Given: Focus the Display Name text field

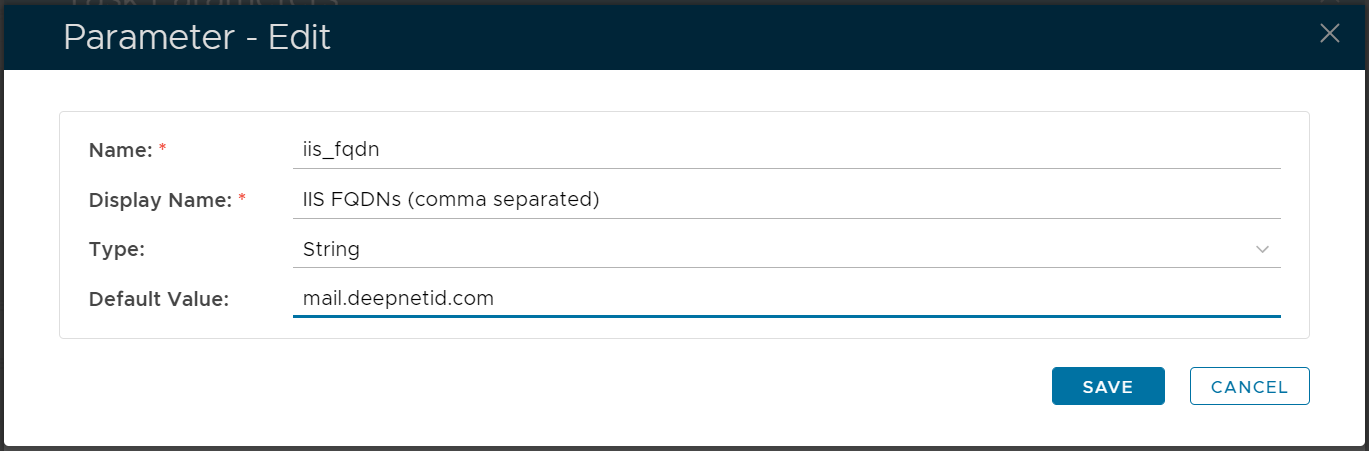Looking at the screenshot, I should coord(786,199).
